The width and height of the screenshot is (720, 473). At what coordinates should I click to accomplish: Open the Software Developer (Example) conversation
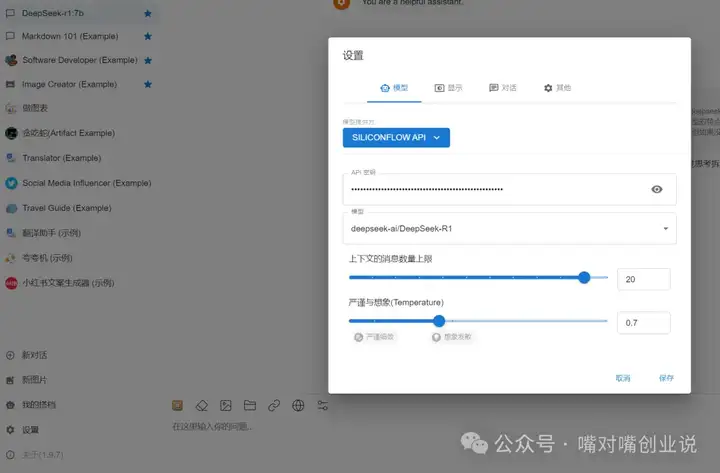click(x=78, y=60)
